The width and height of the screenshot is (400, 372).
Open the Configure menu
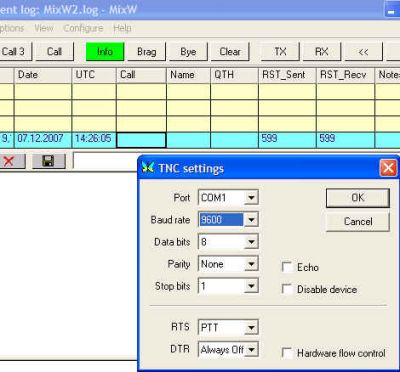pos(83,28)
